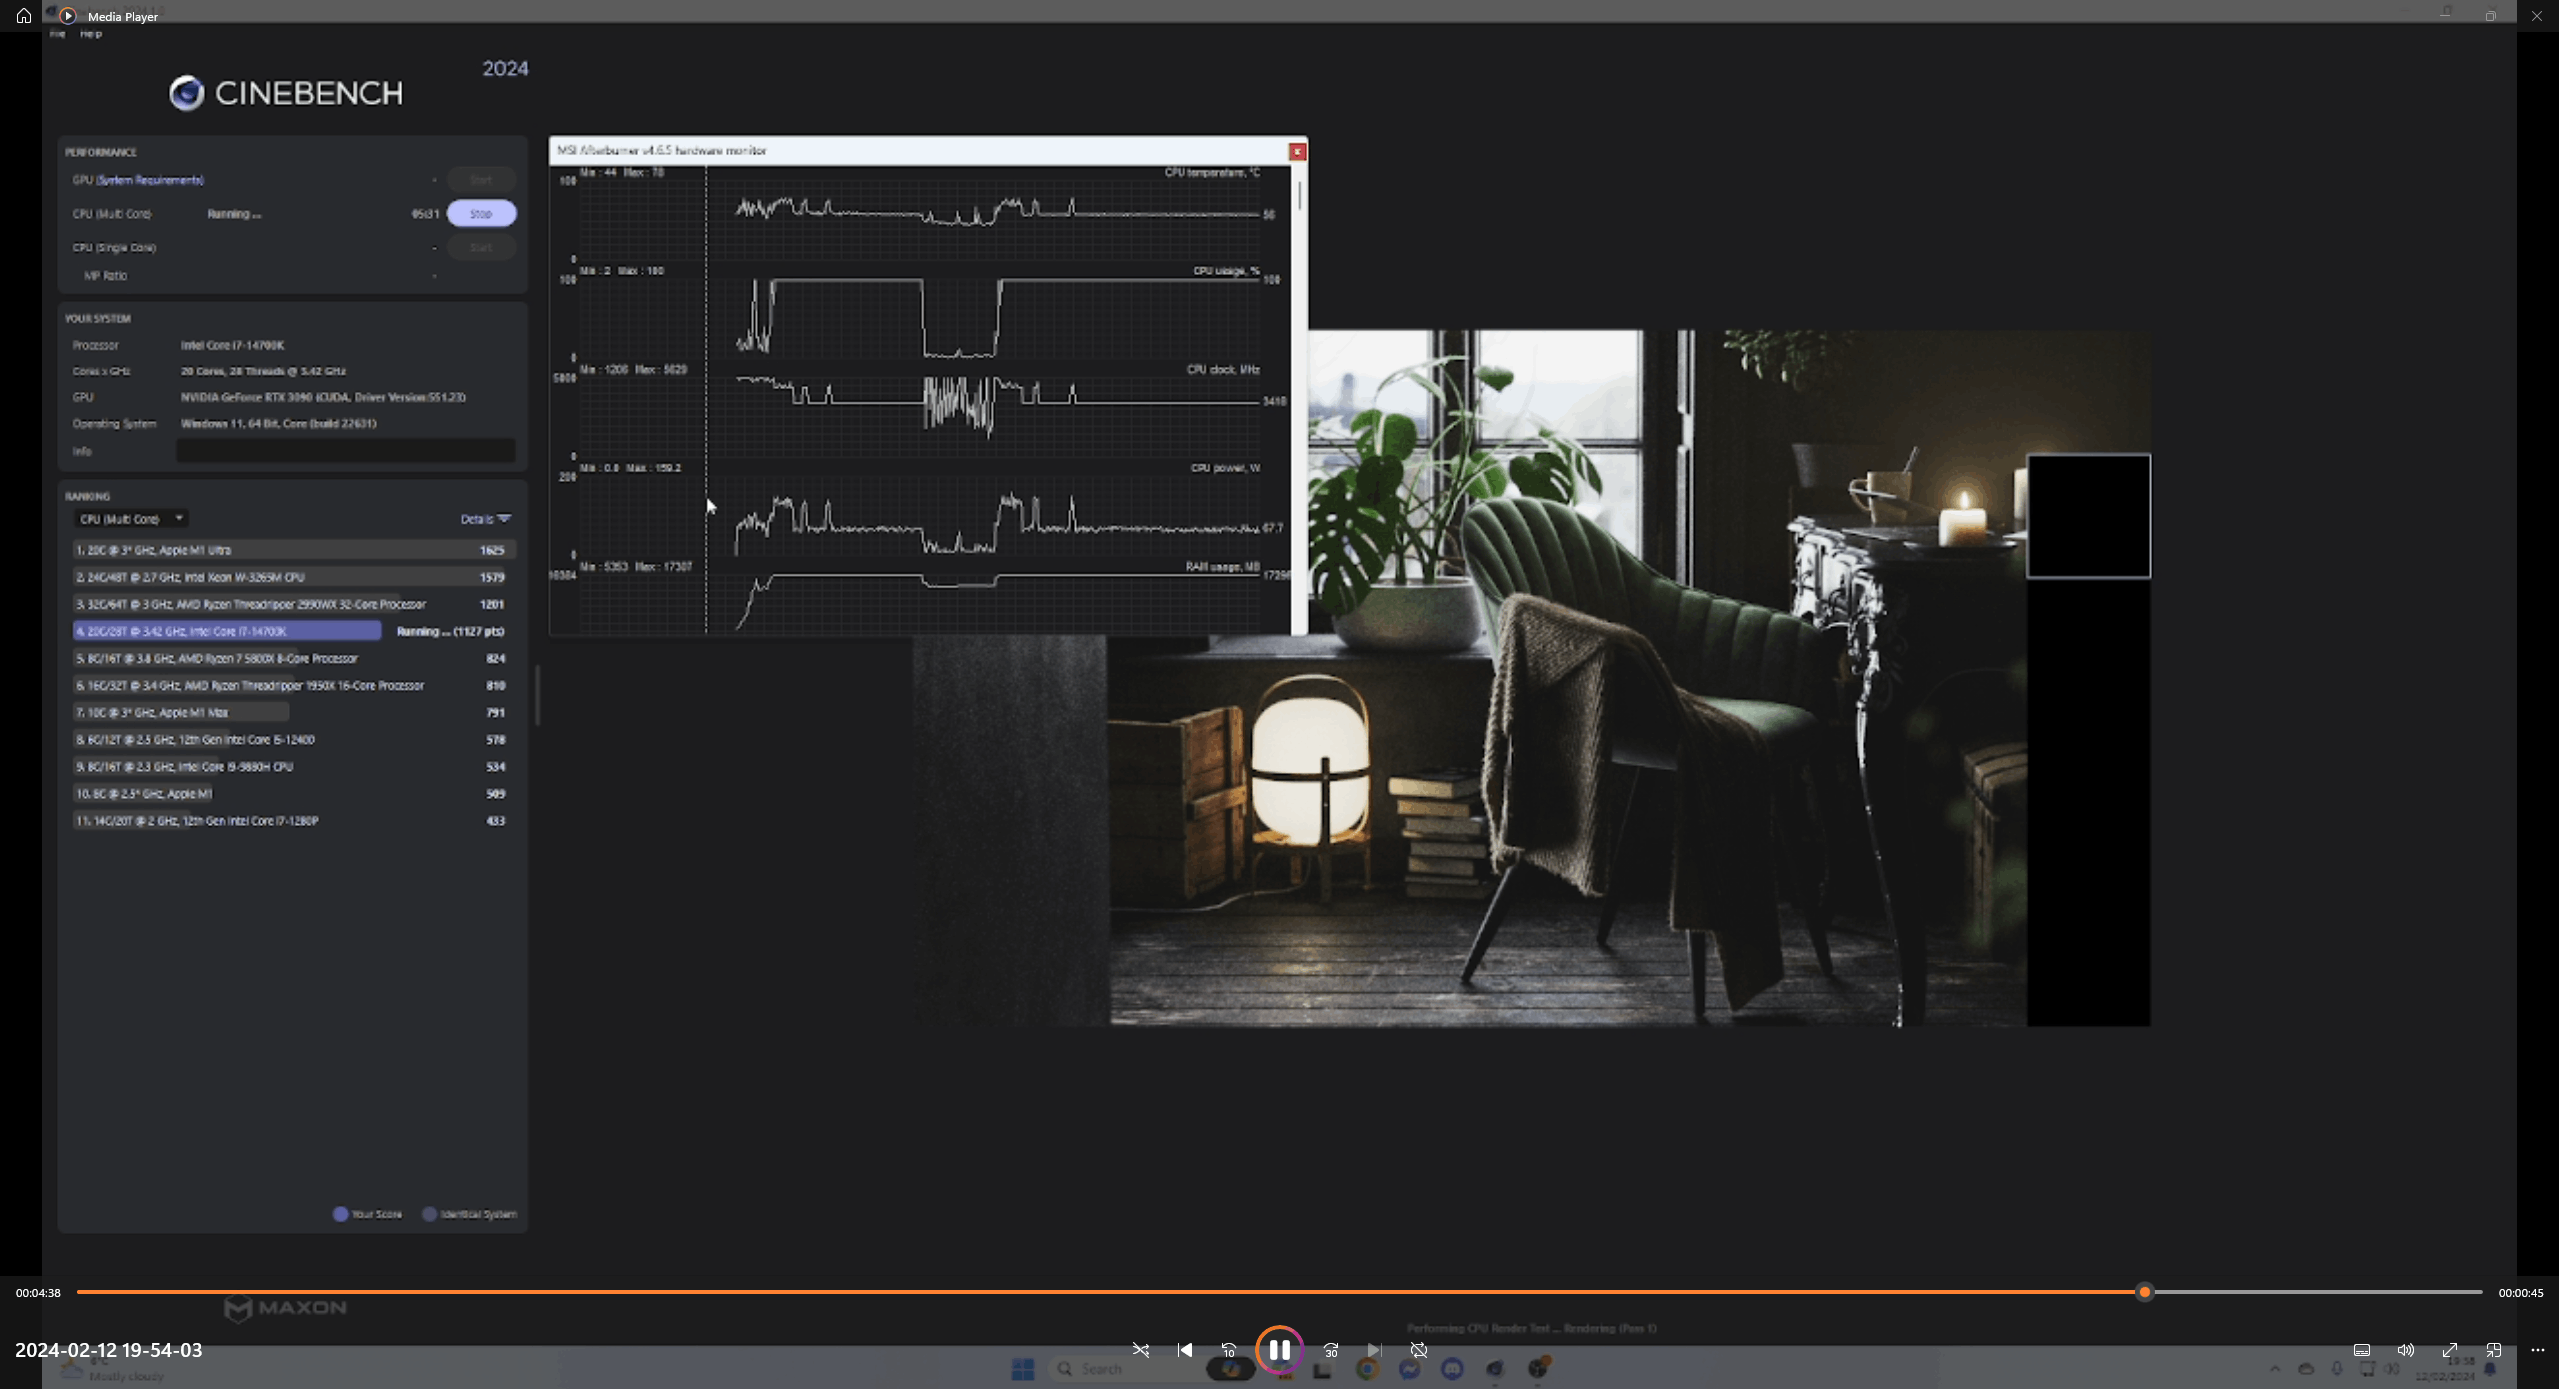Open the File menu
This screenshot has width=2559, height=1389.
pos(58,34)
